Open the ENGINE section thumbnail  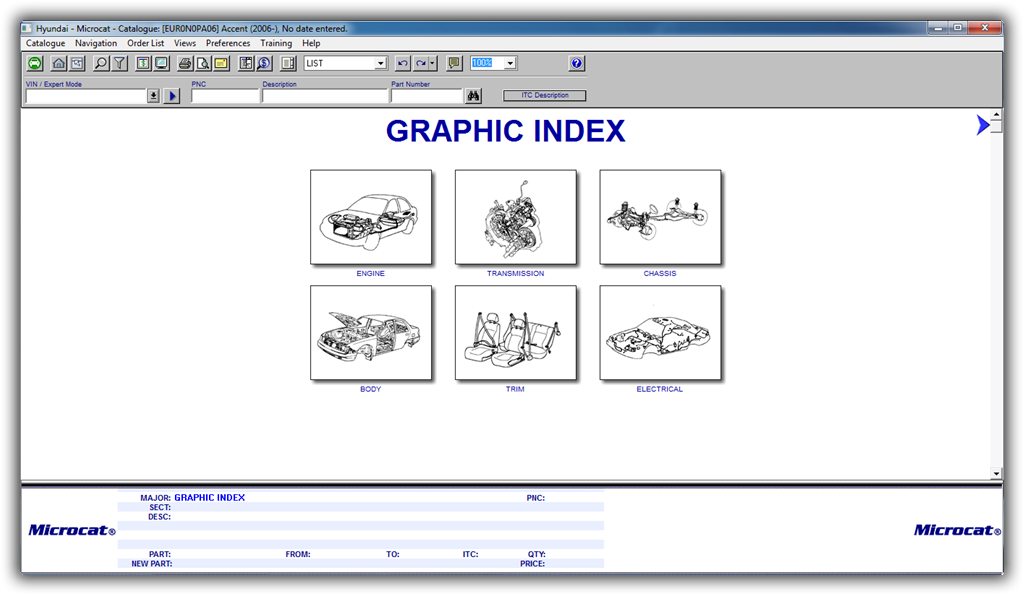[x=371, y=217]
